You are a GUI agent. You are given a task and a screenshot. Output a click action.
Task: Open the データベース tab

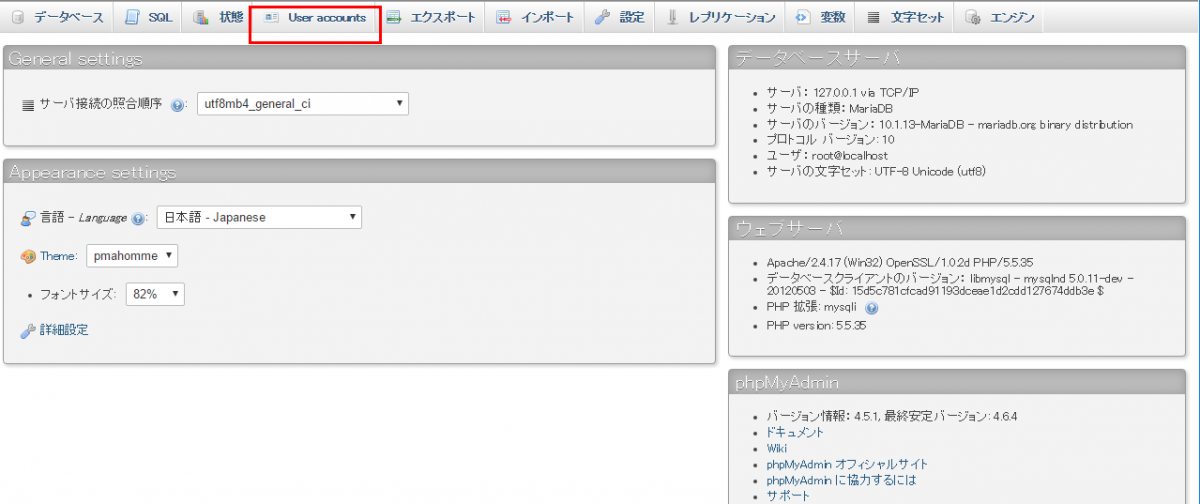coord(57,17)
